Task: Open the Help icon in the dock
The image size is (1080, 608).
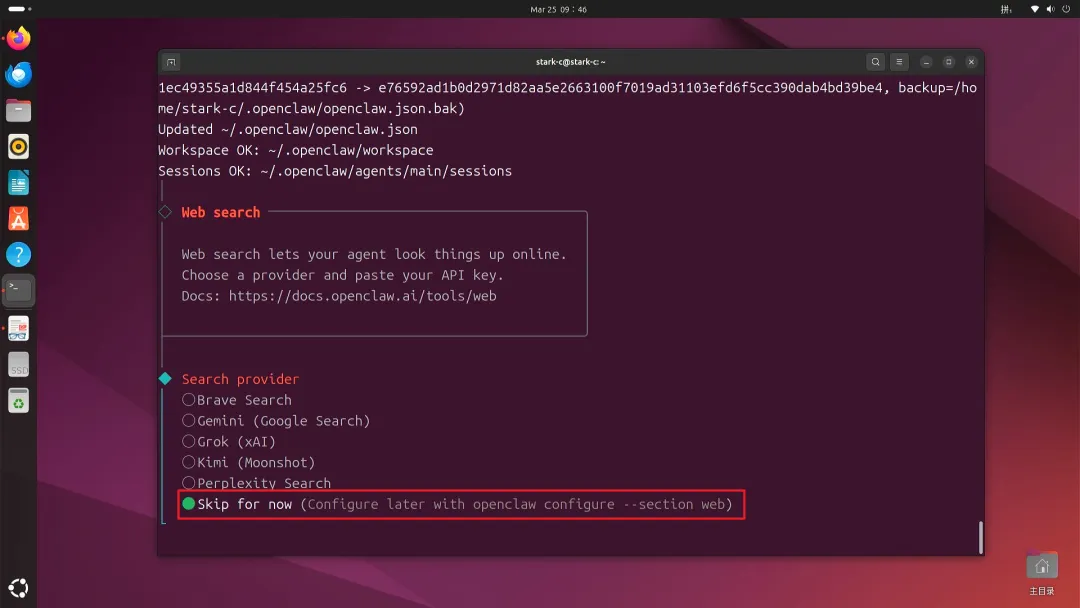Action: 19,255
